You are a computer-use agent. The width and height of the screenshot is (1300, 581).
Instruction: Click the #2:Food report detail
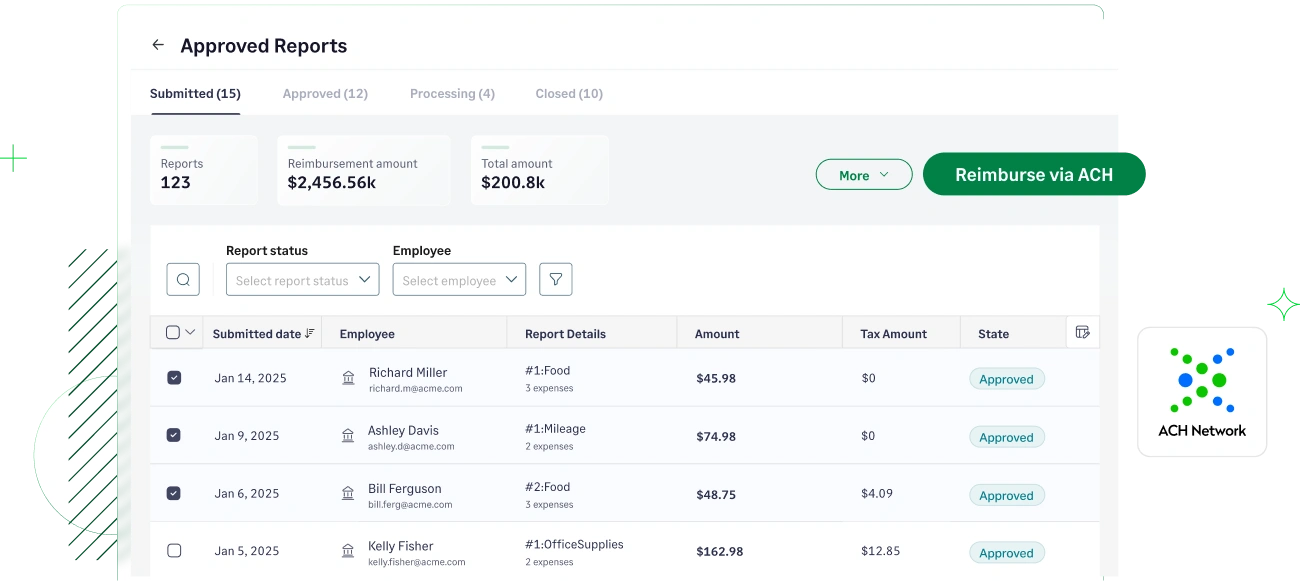547,487
